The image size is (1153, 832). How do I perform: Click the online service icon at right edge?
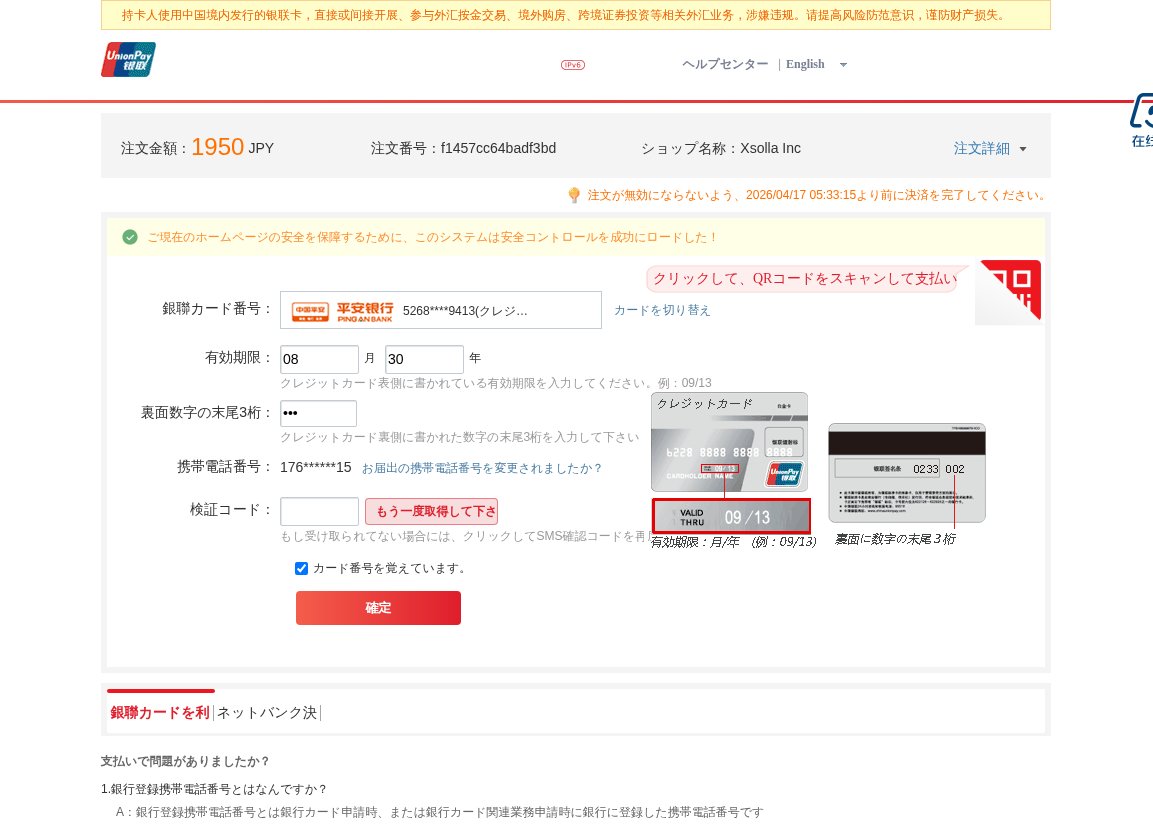(x=1142, y=120)
